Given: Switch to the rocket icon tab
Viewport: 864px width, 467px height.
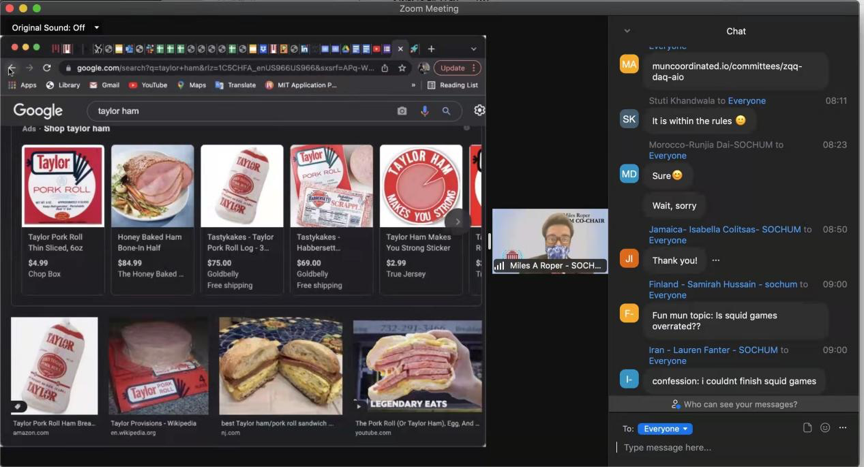Looking at the screenshot, I should [x=414, y=49].
